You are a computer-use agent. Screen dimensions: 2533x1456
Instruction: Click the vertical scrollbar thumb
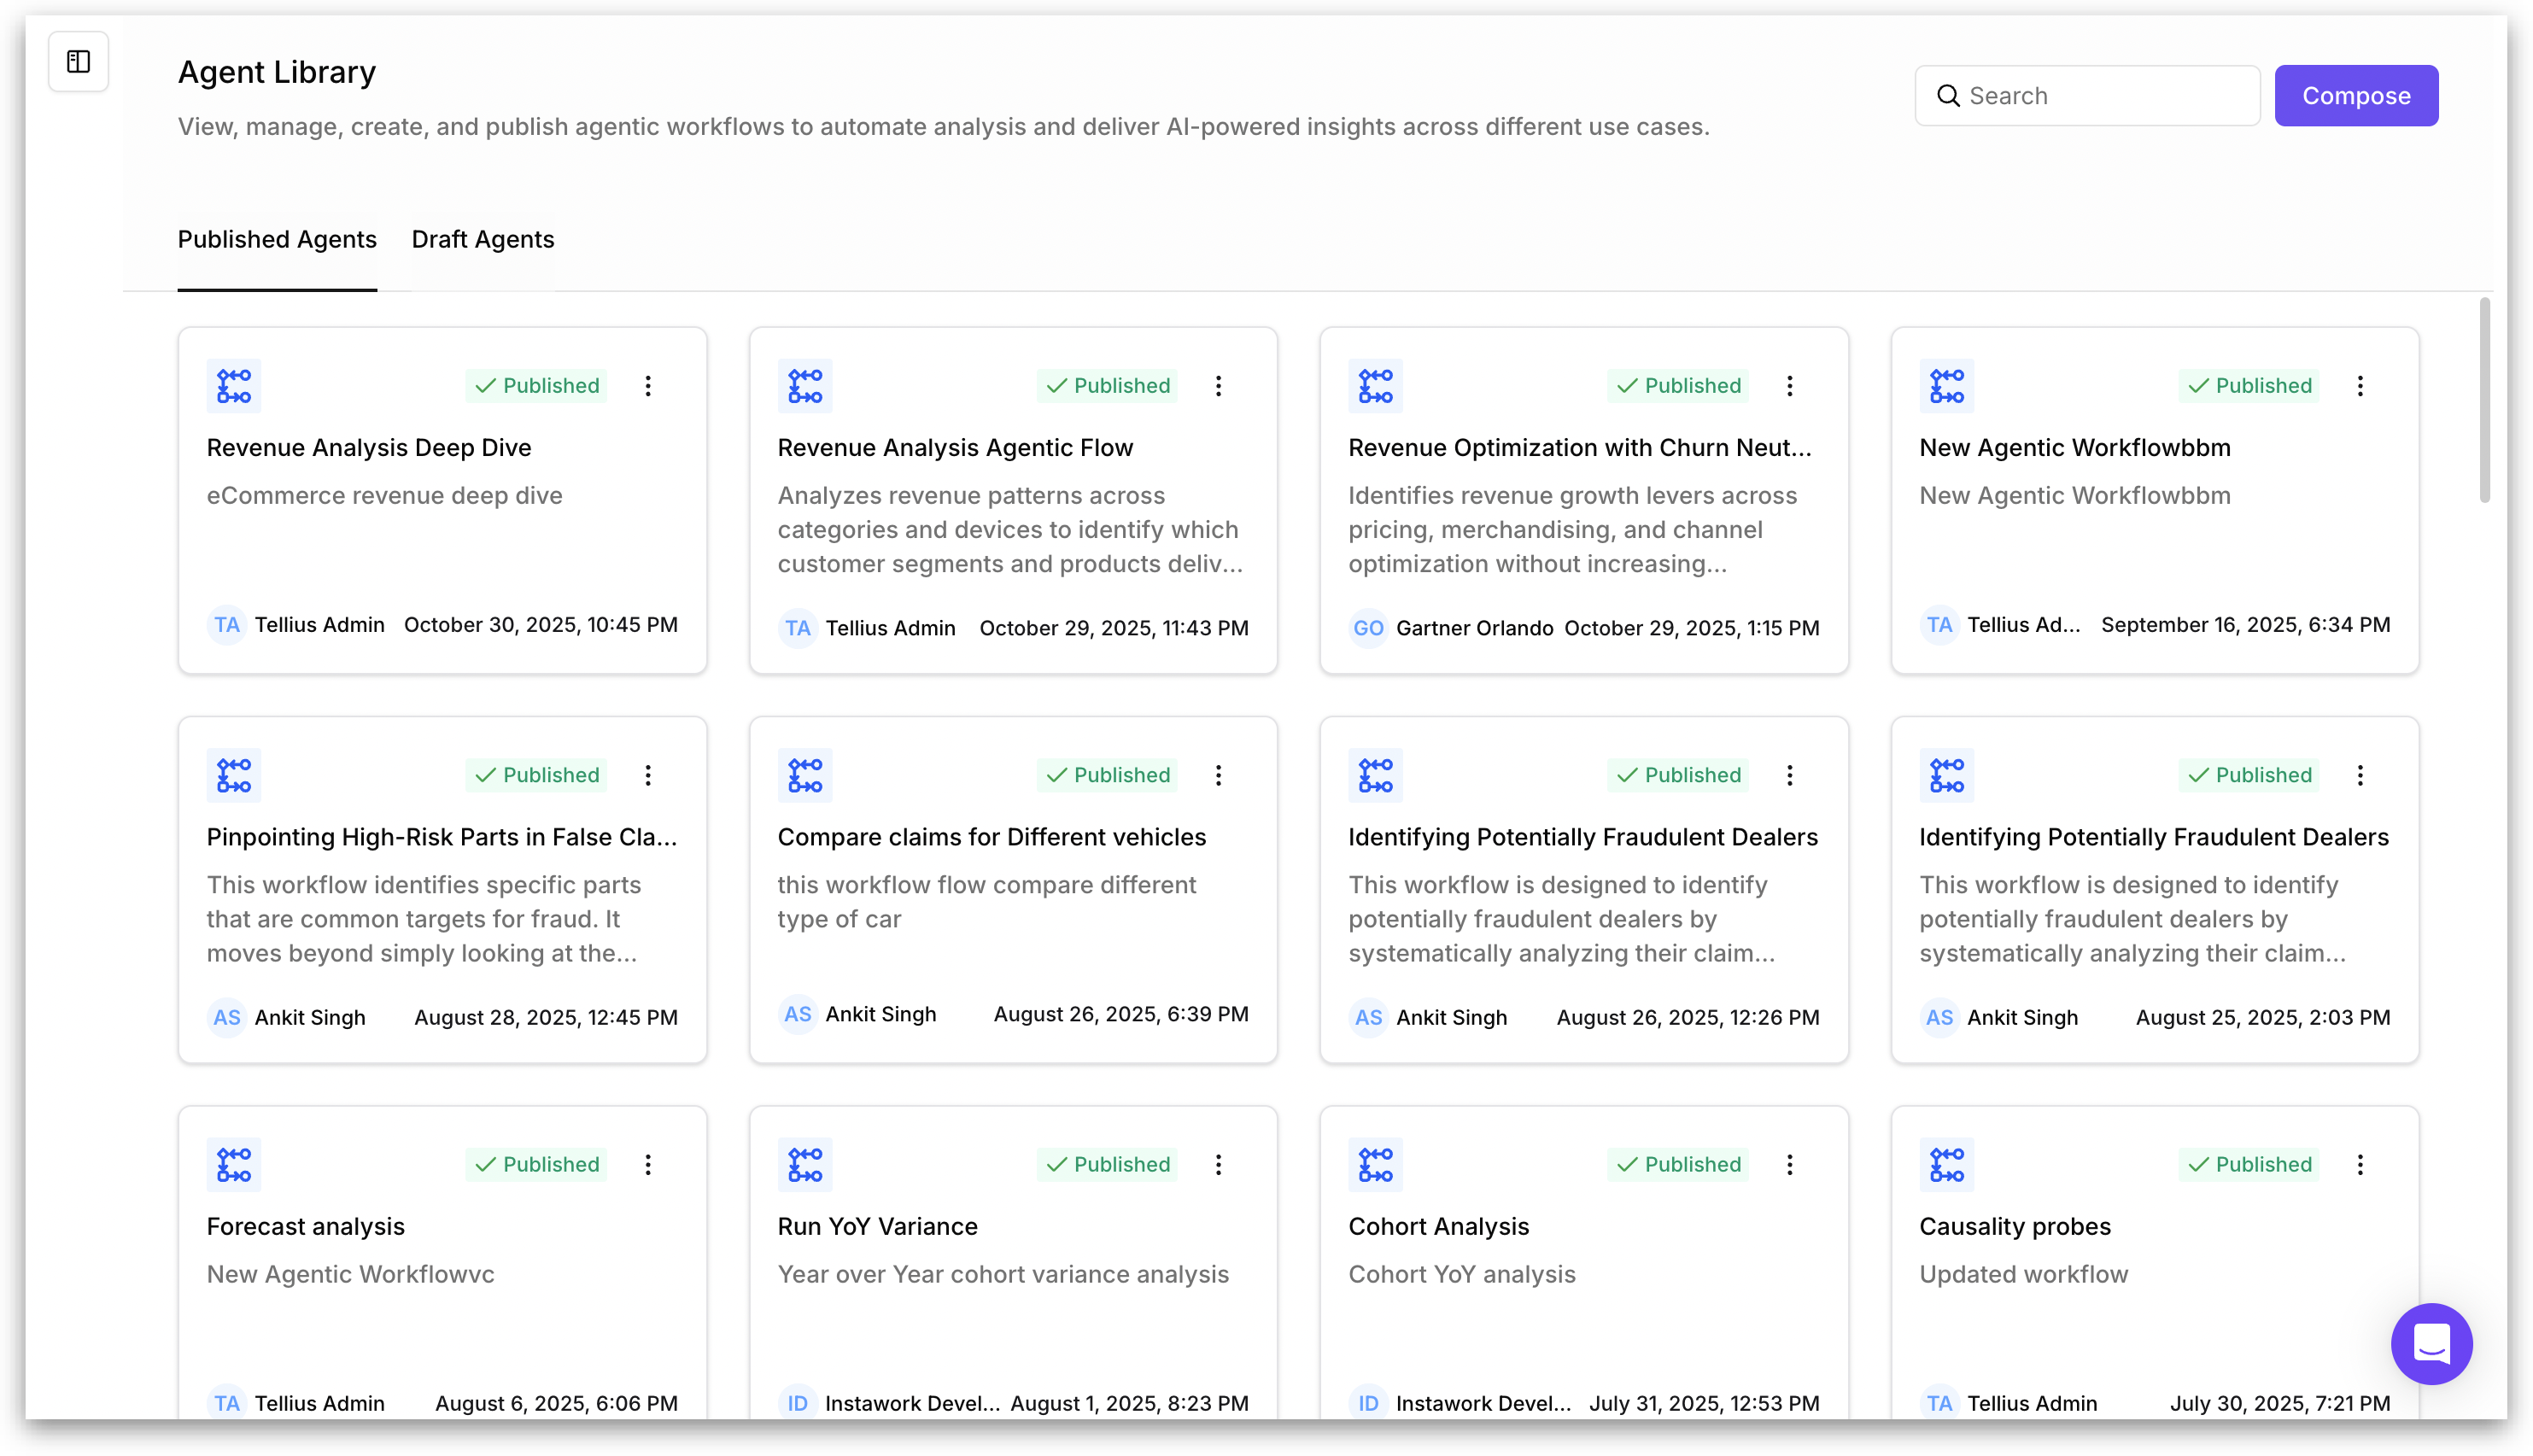[2484, 400]
